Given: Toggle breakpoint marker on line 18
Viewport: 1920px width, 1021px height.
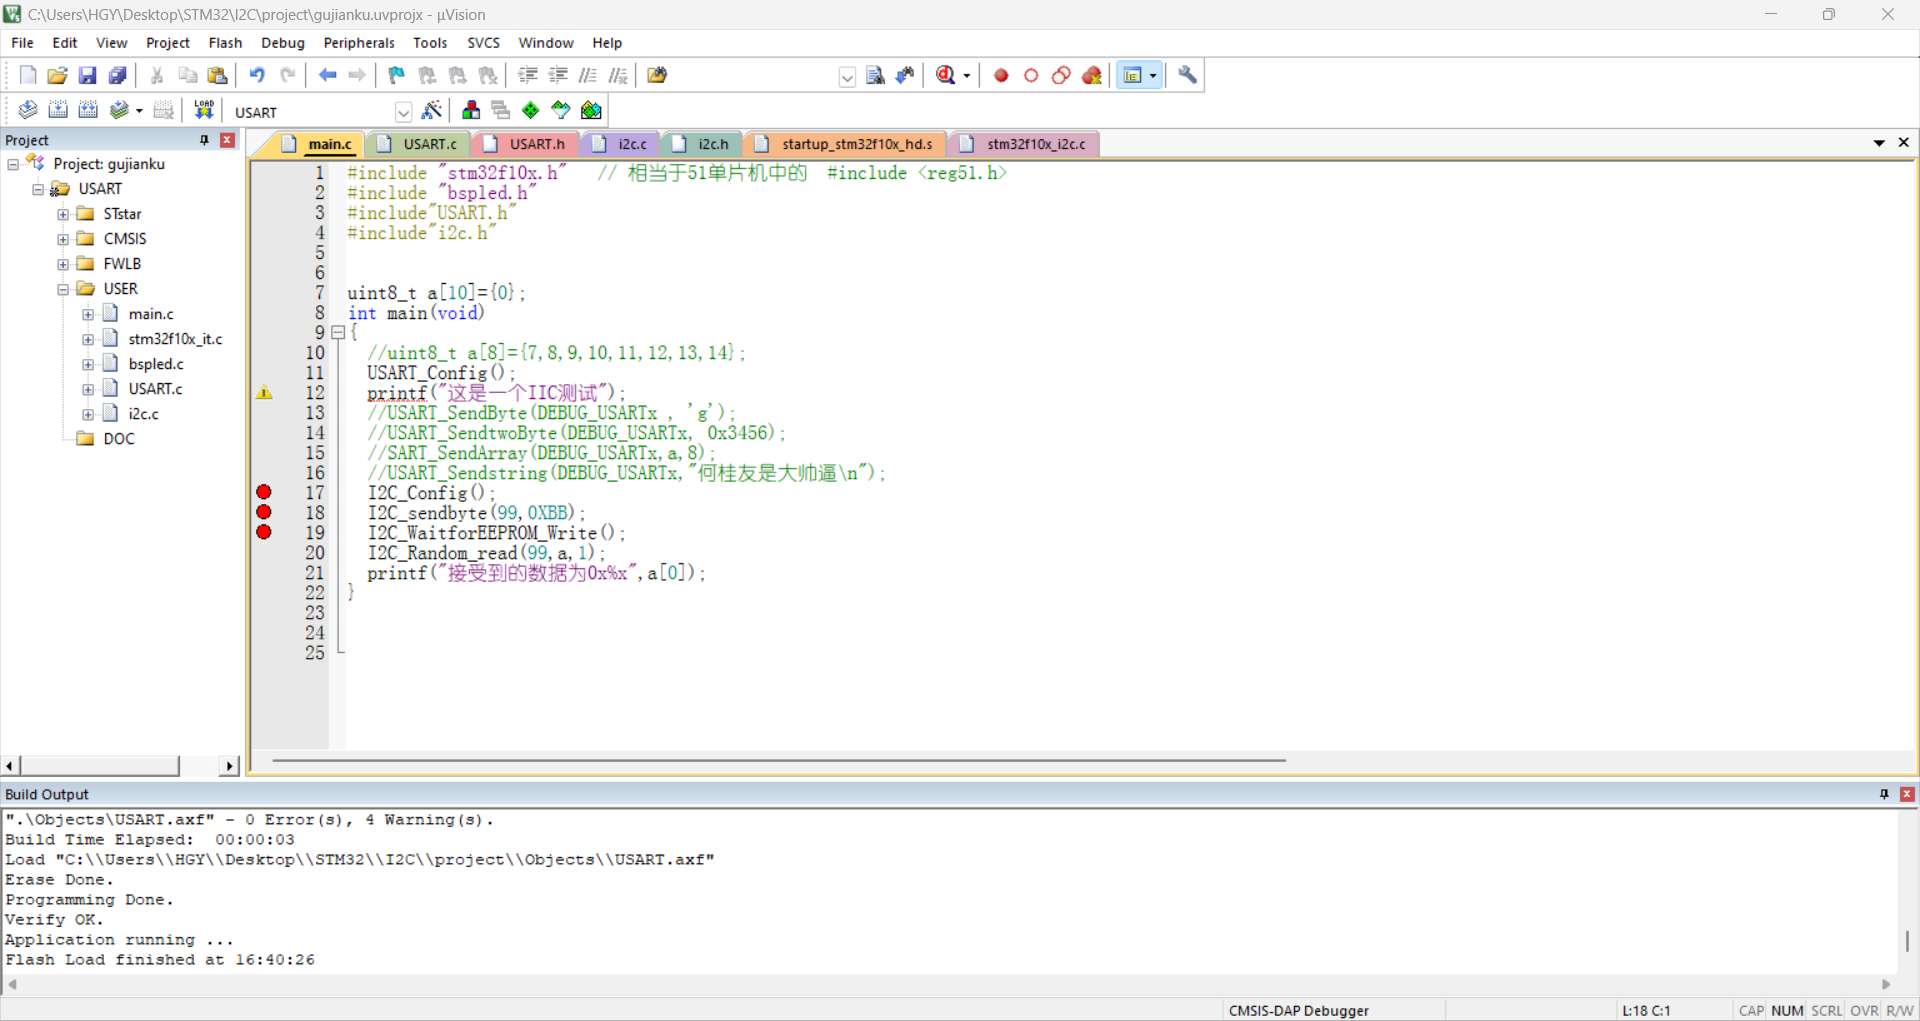Looking at the screenshot, I should pyautogui.click(x=264, y=512).
